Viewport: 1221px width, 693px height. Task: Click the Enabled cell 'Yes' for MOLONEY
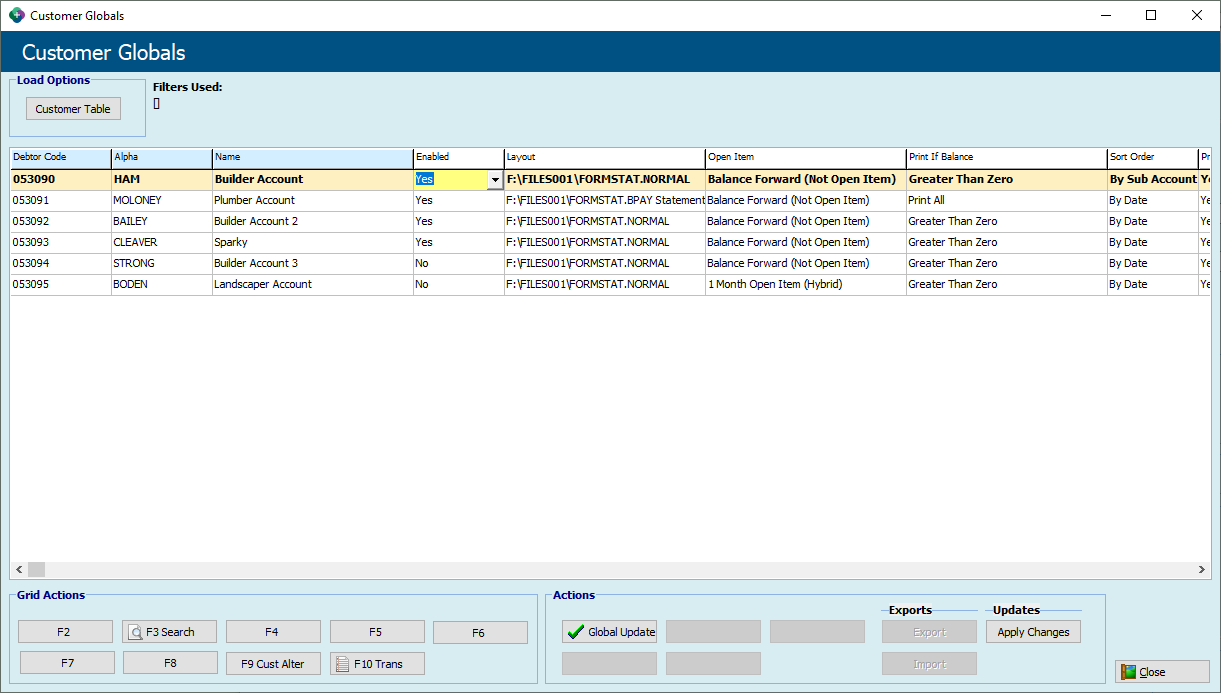tap(459, 200)
